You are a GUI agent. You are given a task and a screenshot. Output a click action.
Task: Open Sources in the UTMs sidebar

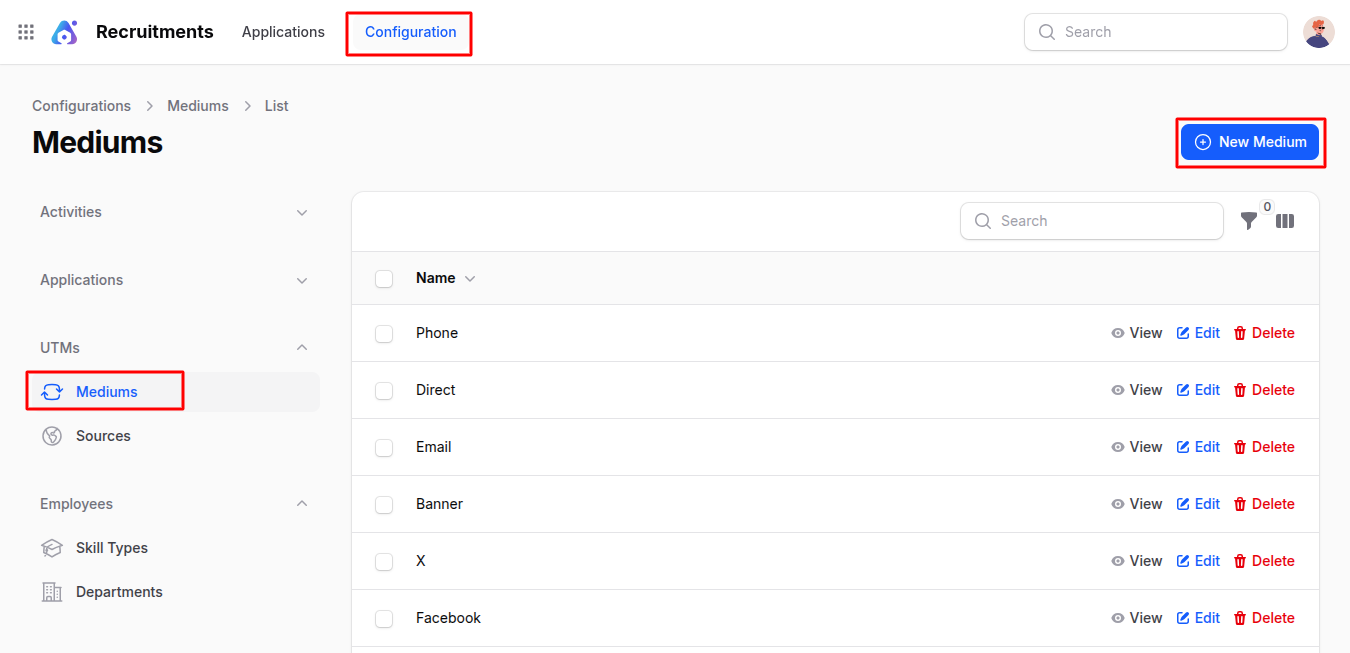click(103, 436)
